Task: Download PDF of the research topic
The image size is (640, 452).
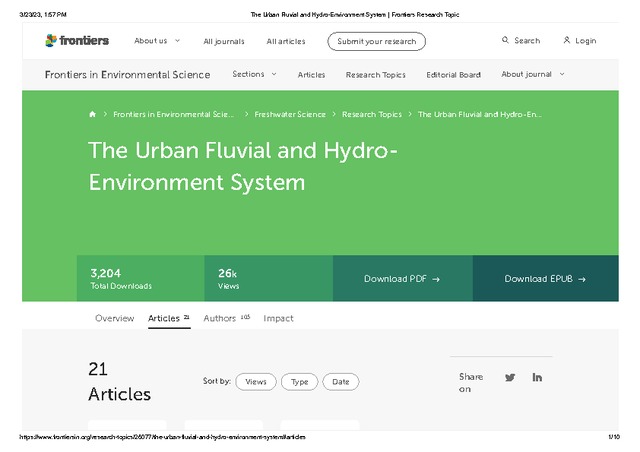Action: click(402, 279)
